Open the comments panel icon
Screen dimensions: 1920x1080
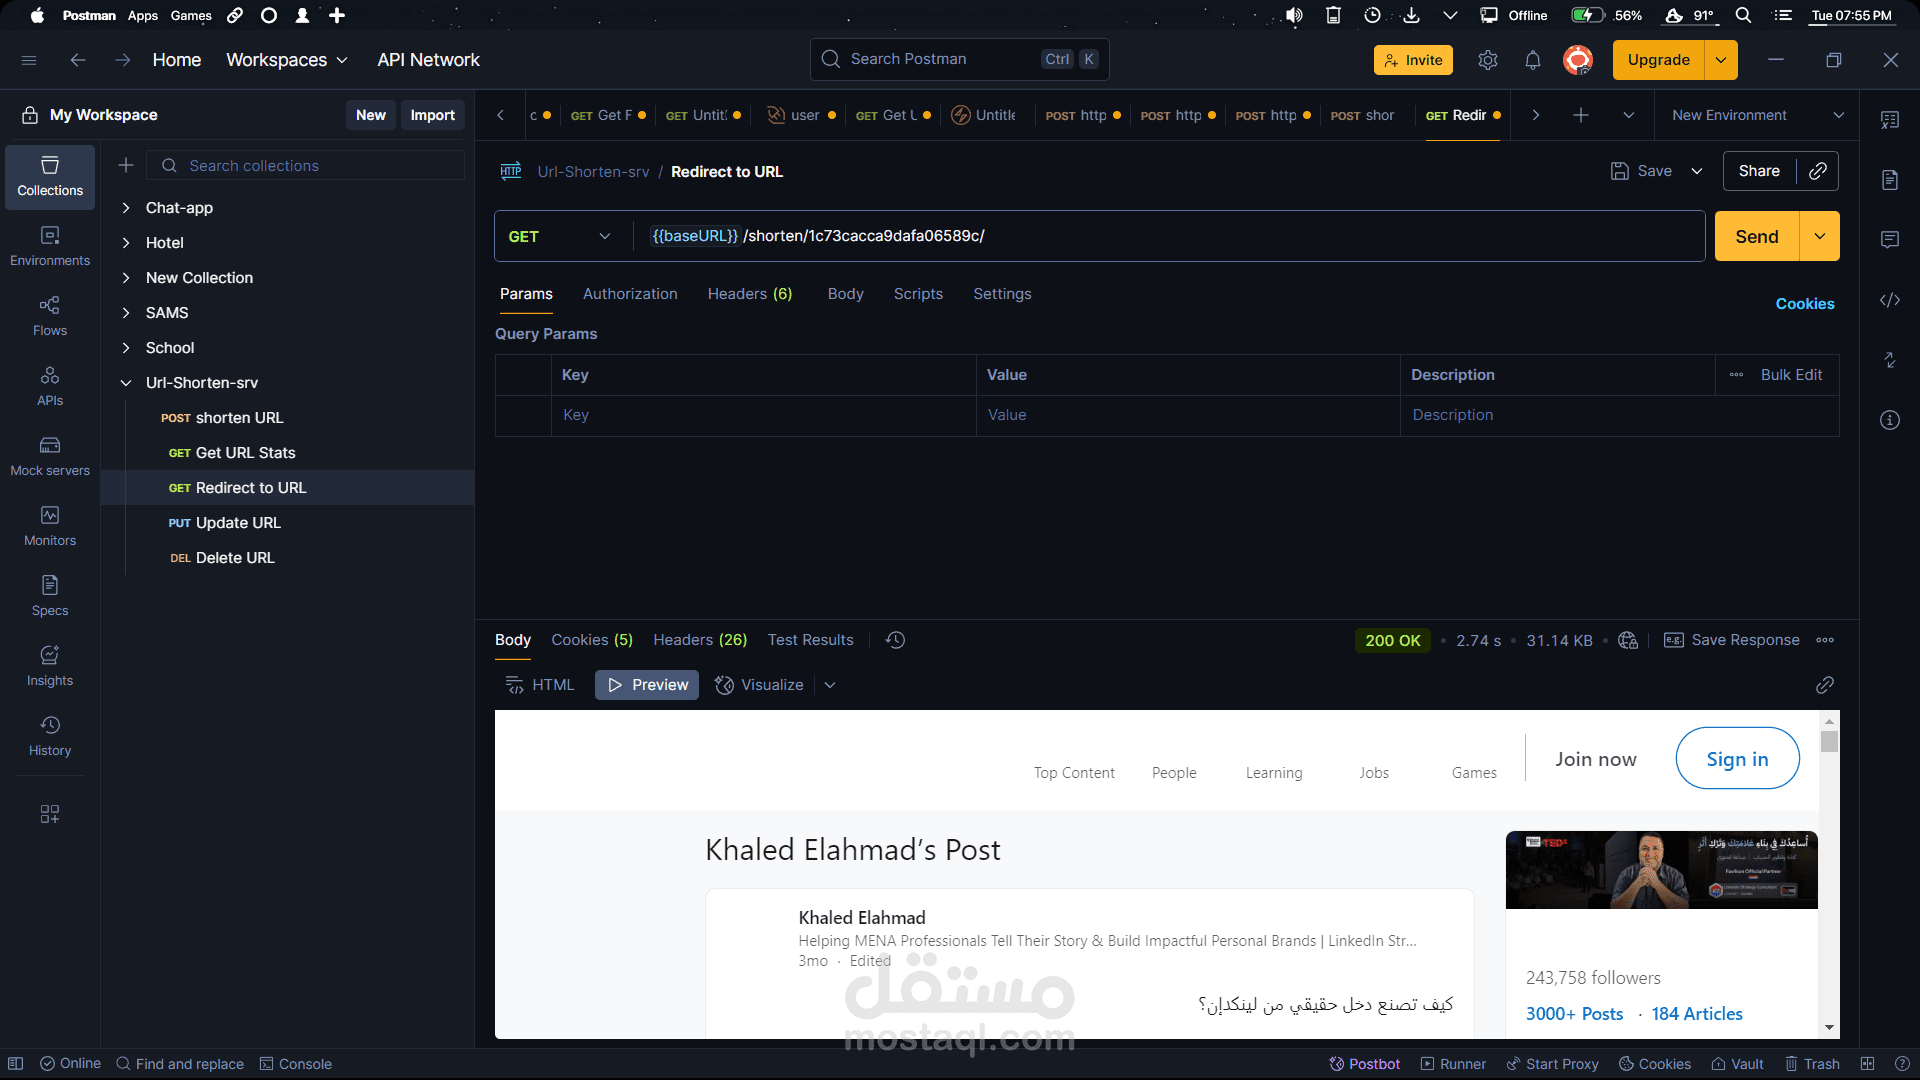[x=1890, y=240]
